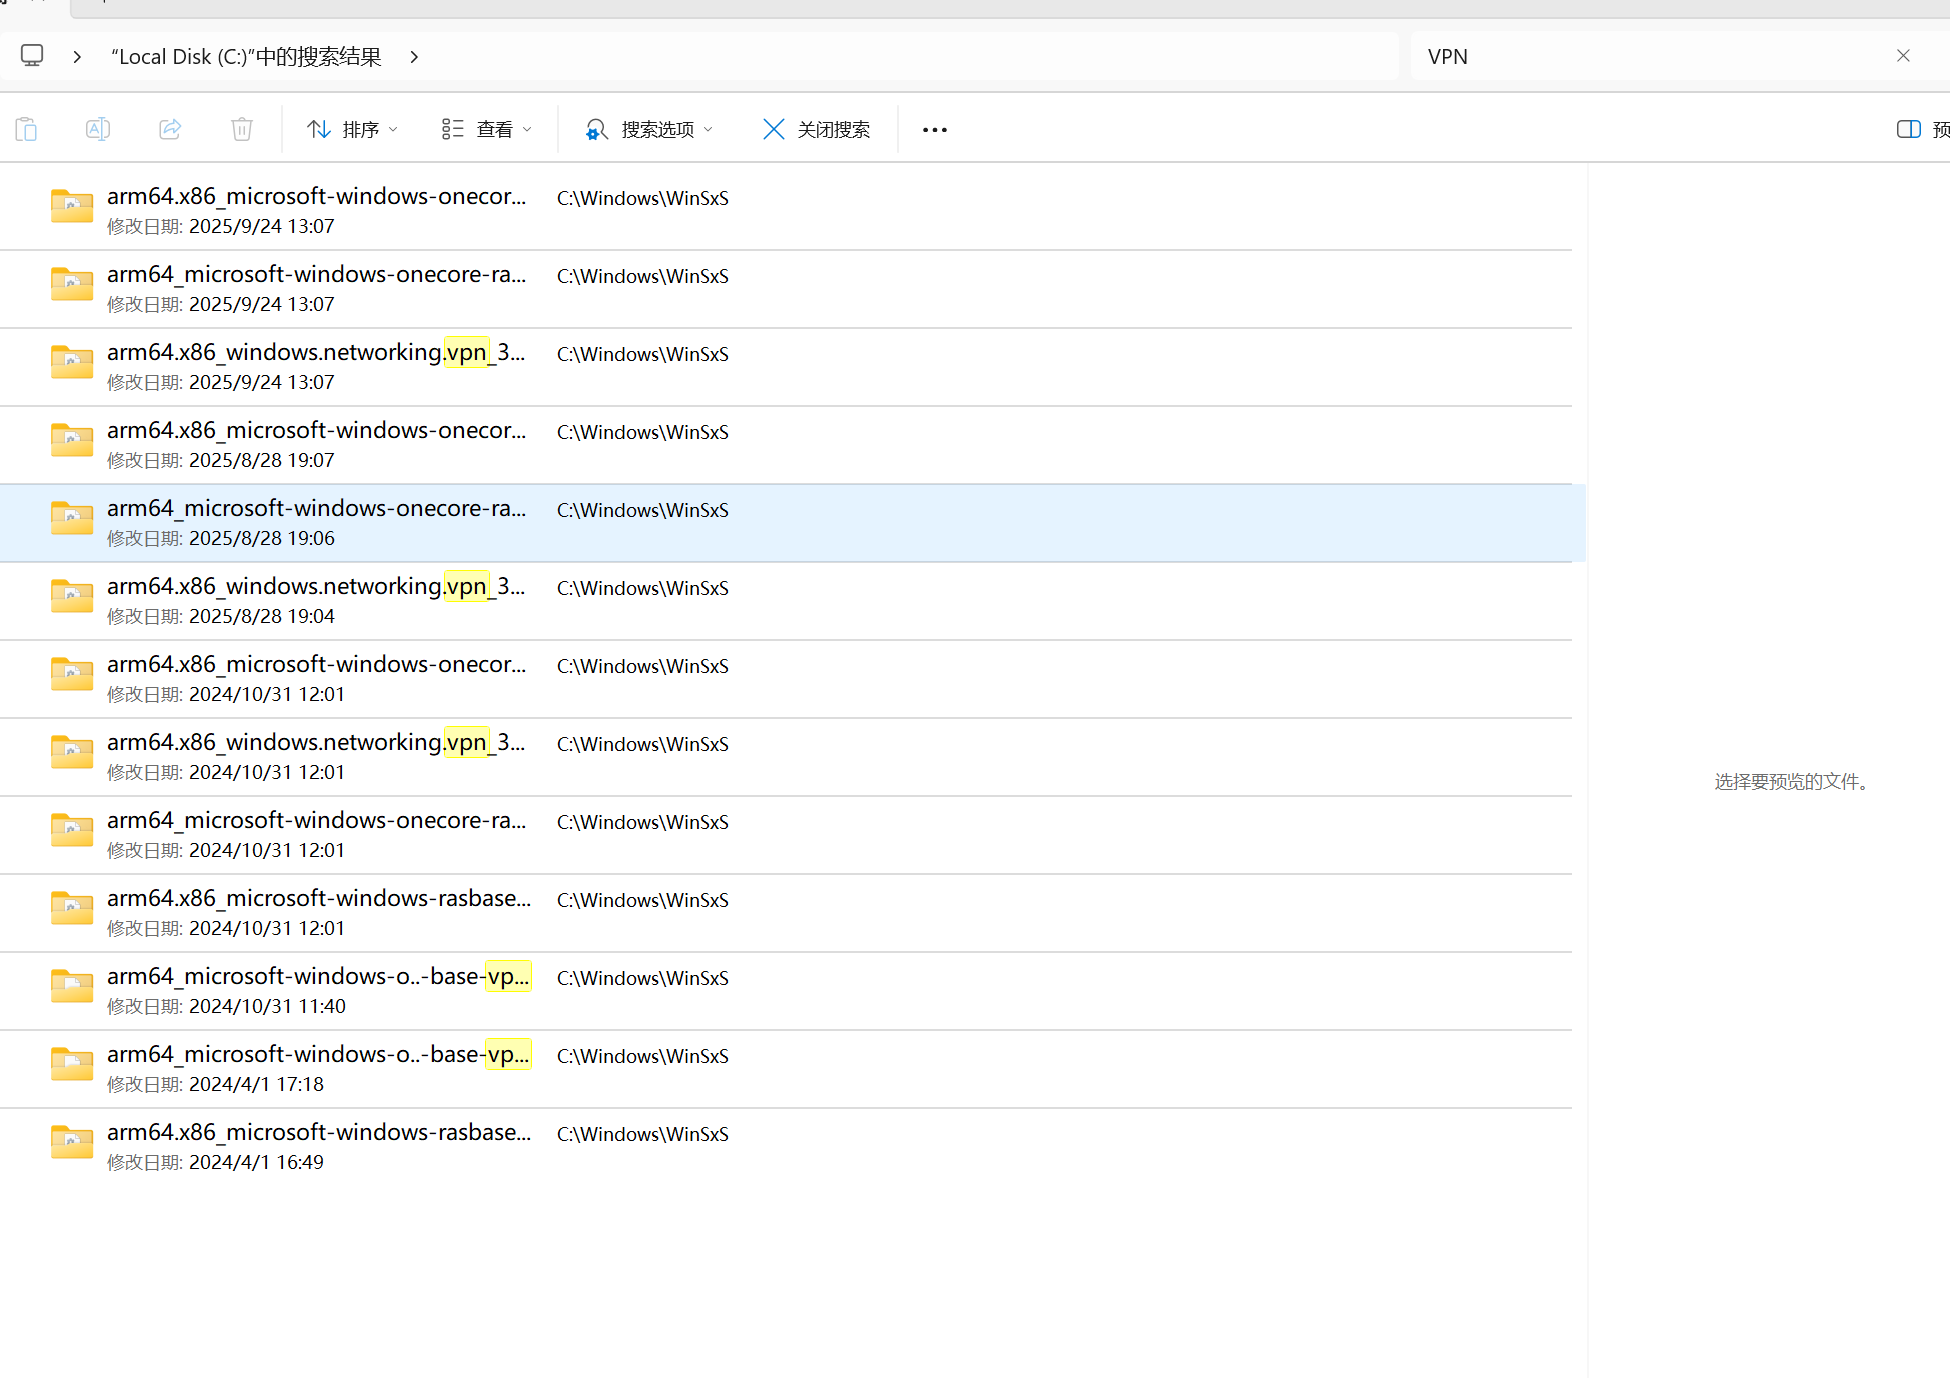
Task: Click the rename icon in toolbar
Action: 98,129
